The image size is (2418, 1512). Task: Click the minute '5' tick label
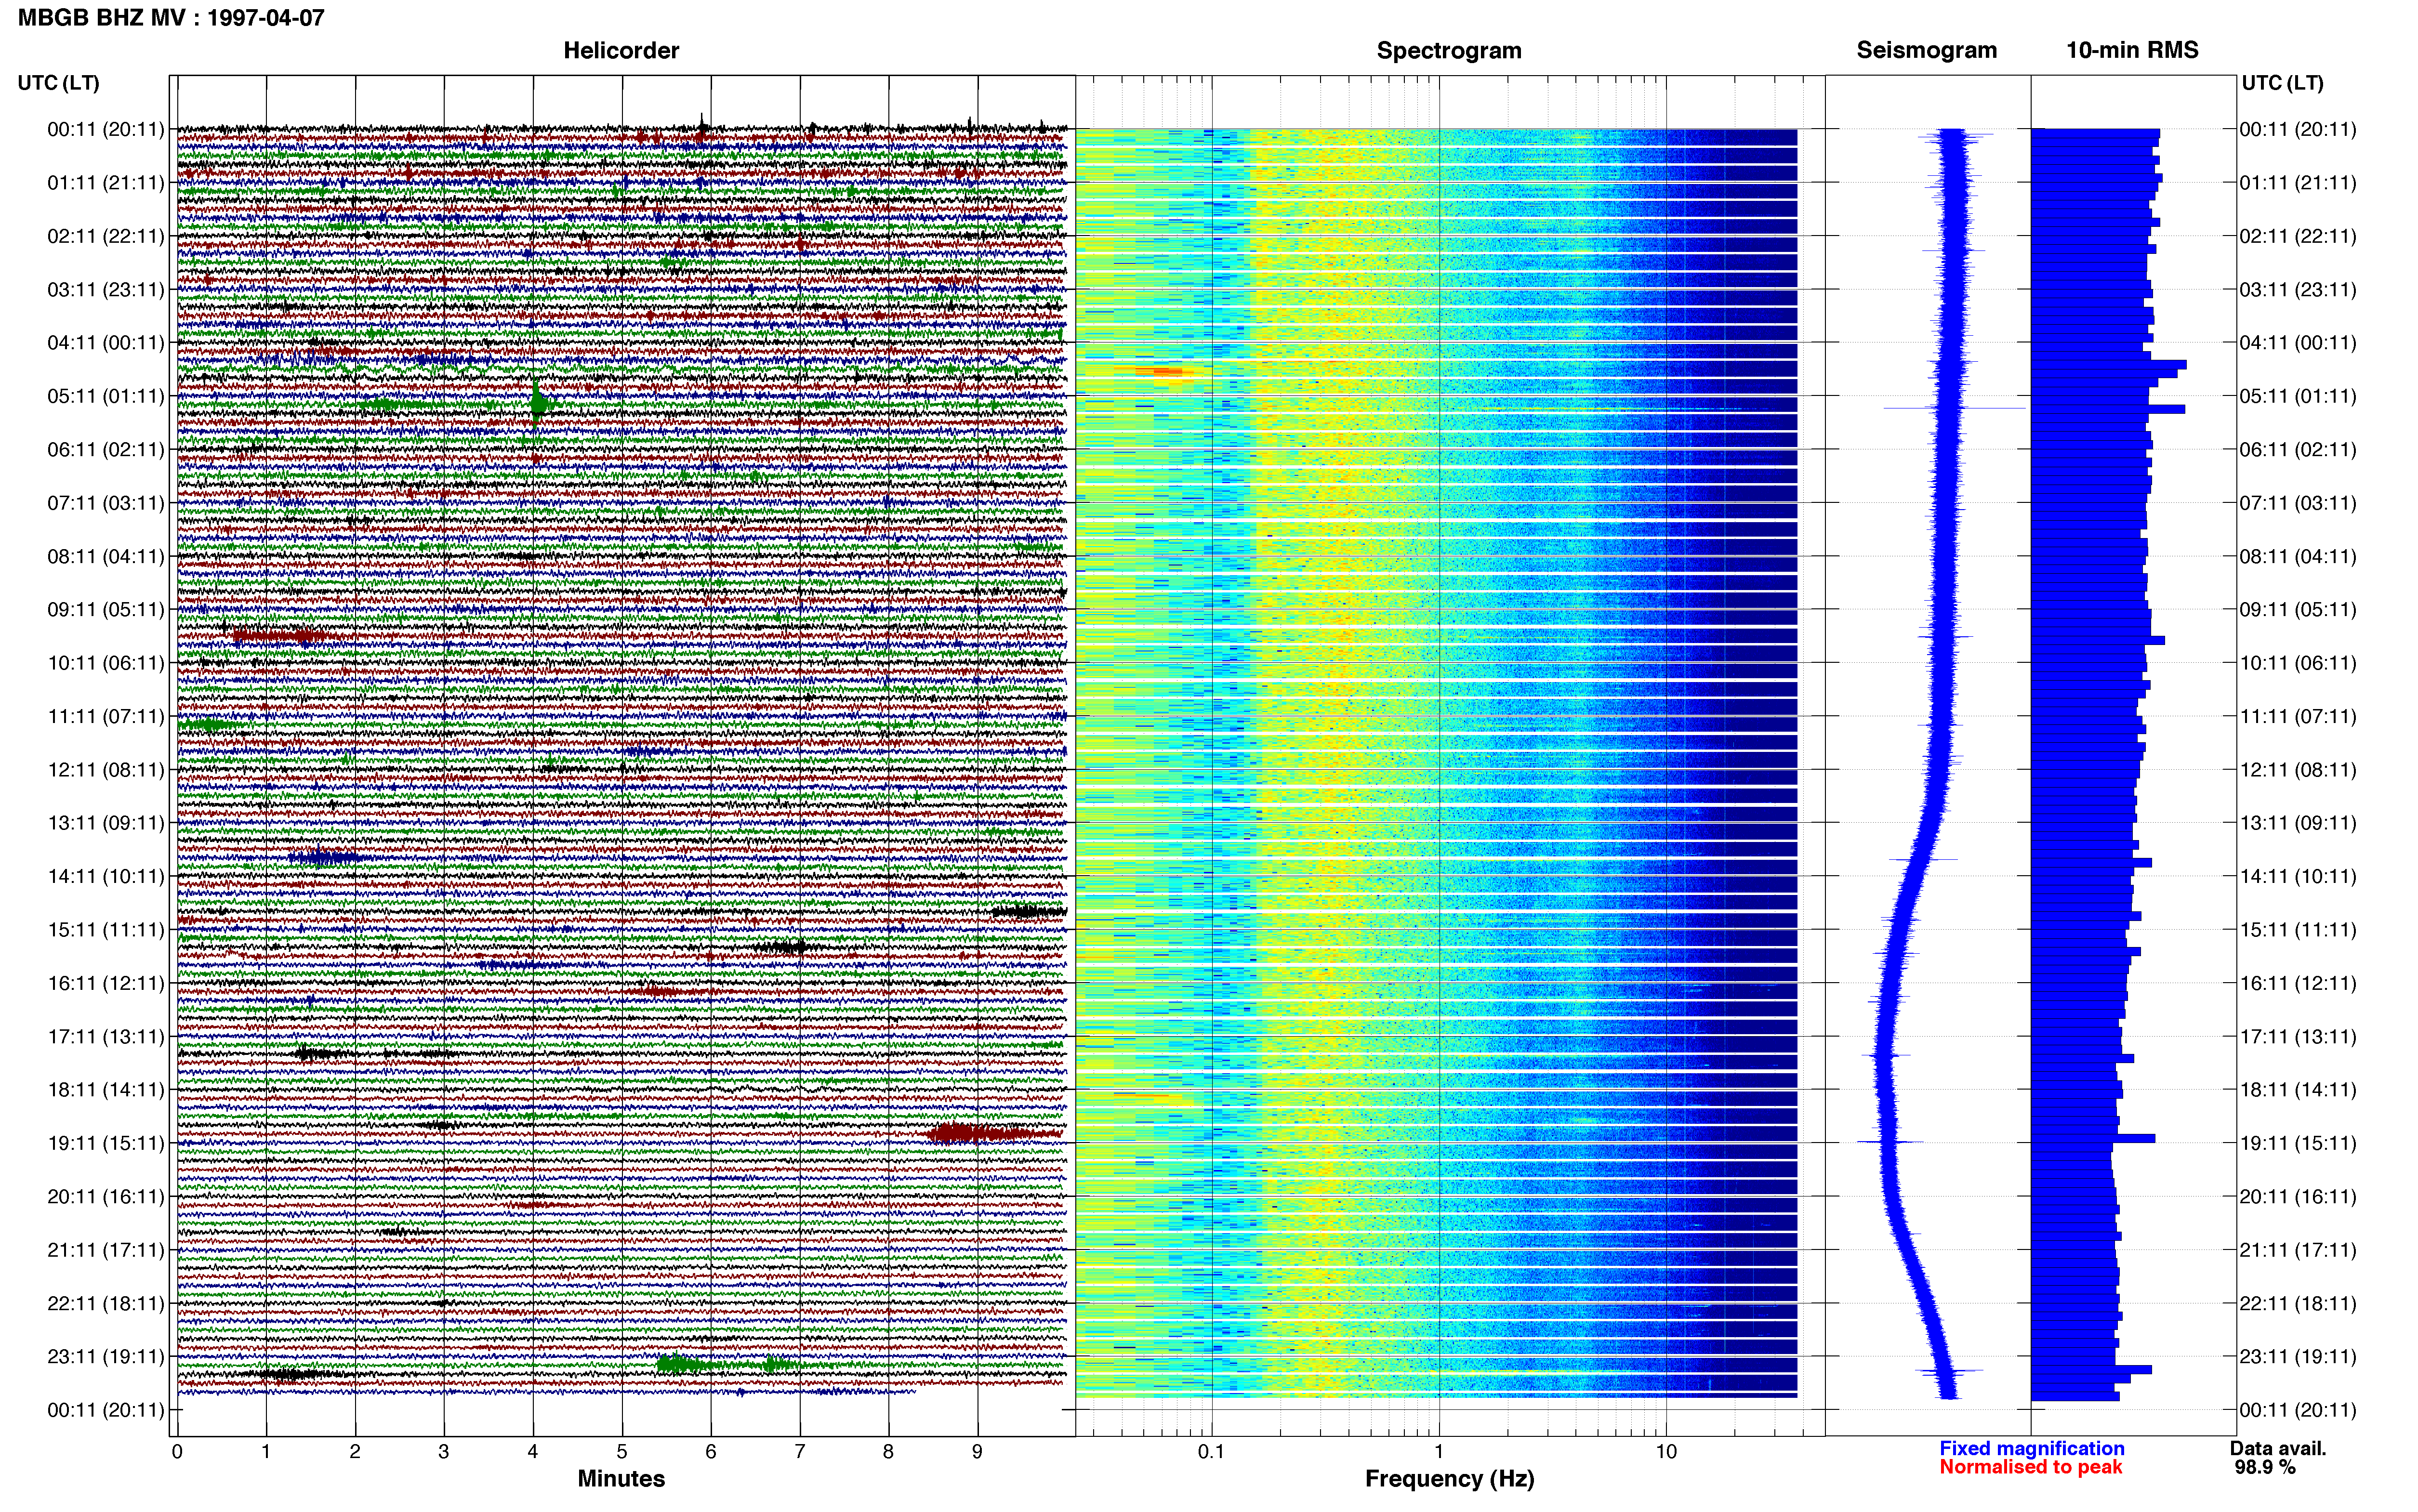(x=622, y=1452)
